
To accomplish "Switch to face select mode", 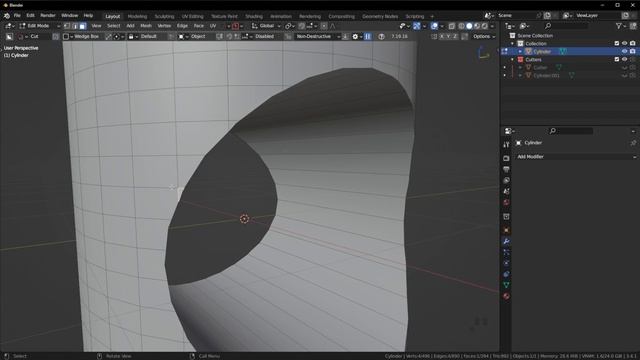I will (x=82, y=26).
